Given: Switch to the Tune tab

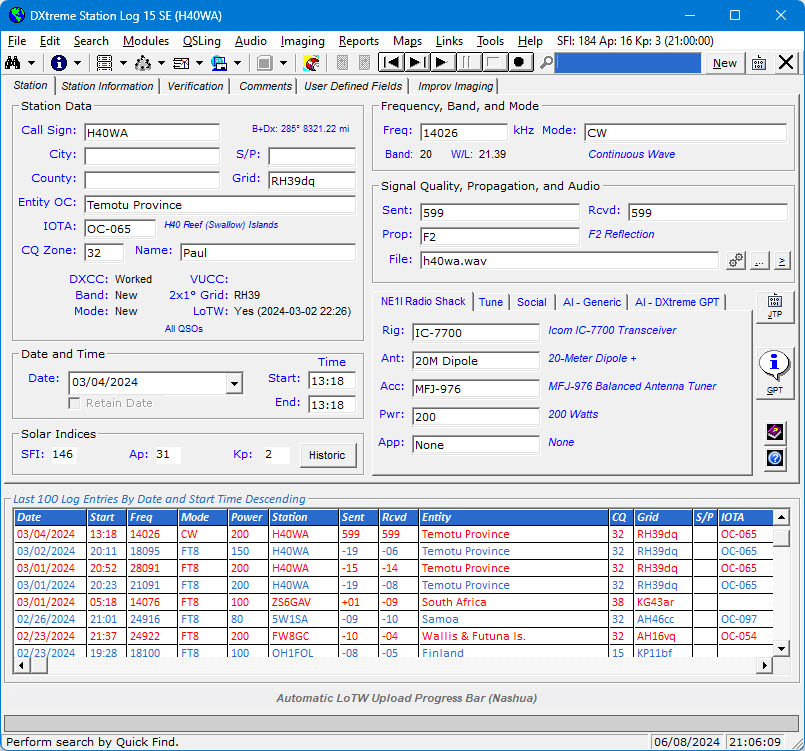Looking at the screenshot, I should [490, 302].
